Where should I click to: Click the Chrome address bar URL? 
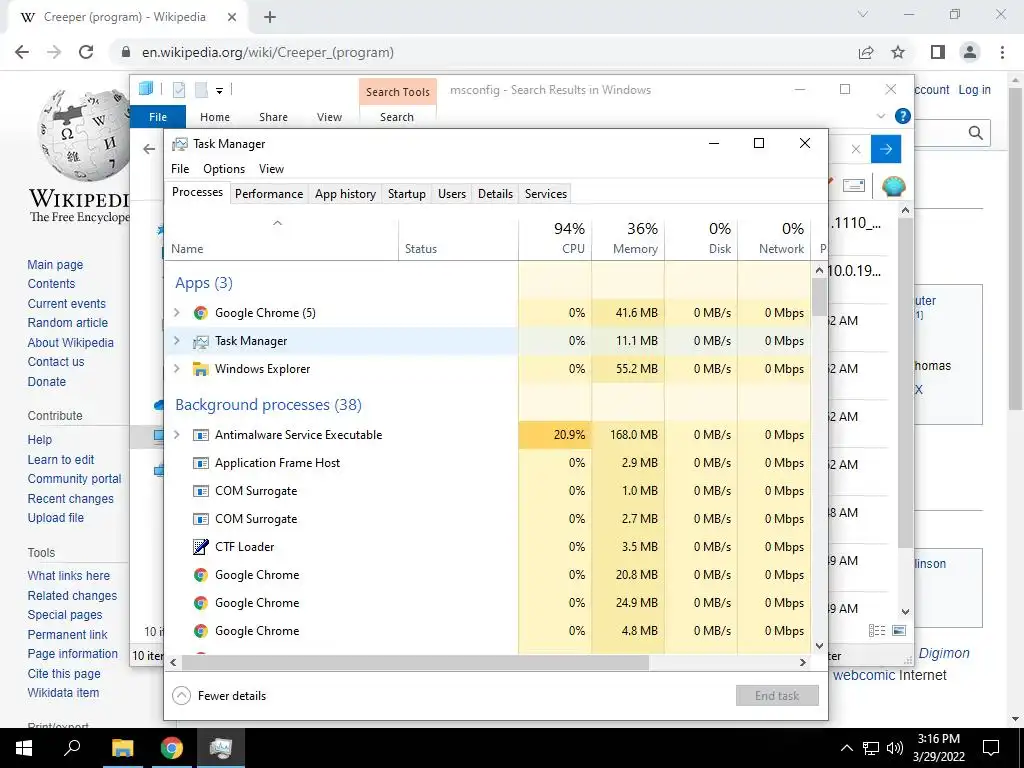(268, 52)
